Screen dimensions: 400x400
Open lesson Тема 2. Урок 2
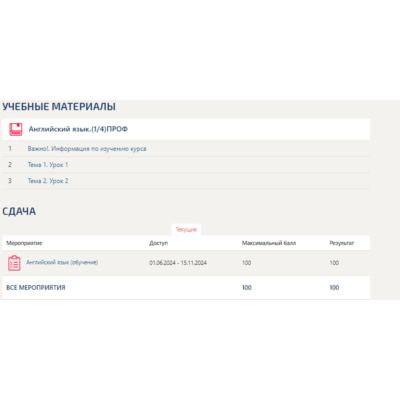pyautogui.click(x=48, y=181)
